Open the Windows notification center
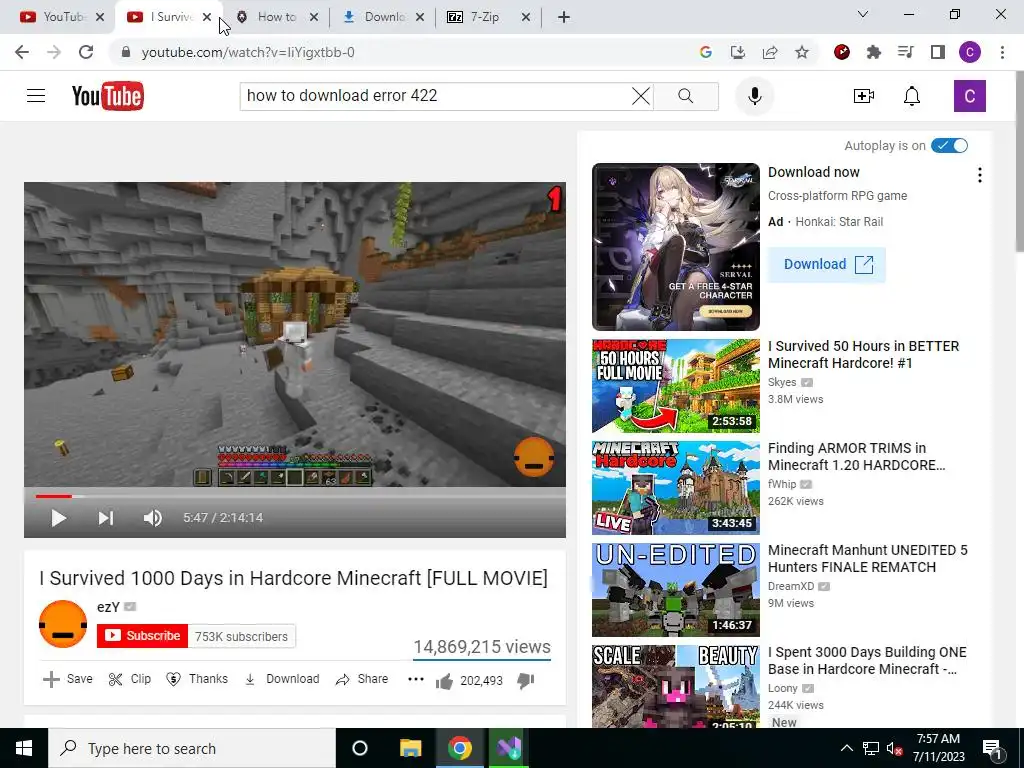 (x=993, y=748)
